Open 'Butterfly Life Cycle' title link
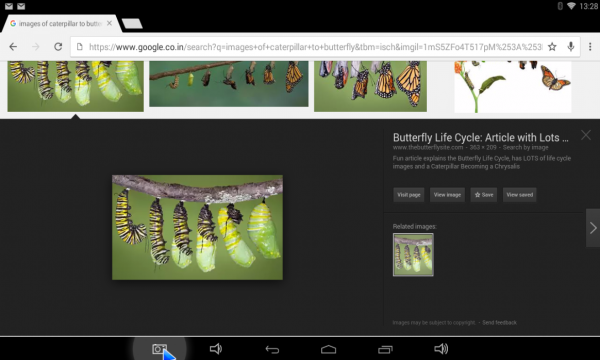Image resolution: width=600 pixels, height=360 pixels. (x=481, y=137)
